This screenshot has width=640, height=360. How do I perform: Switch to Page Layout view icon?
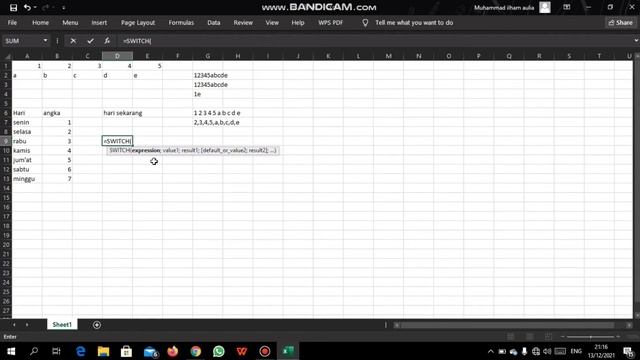529,337
